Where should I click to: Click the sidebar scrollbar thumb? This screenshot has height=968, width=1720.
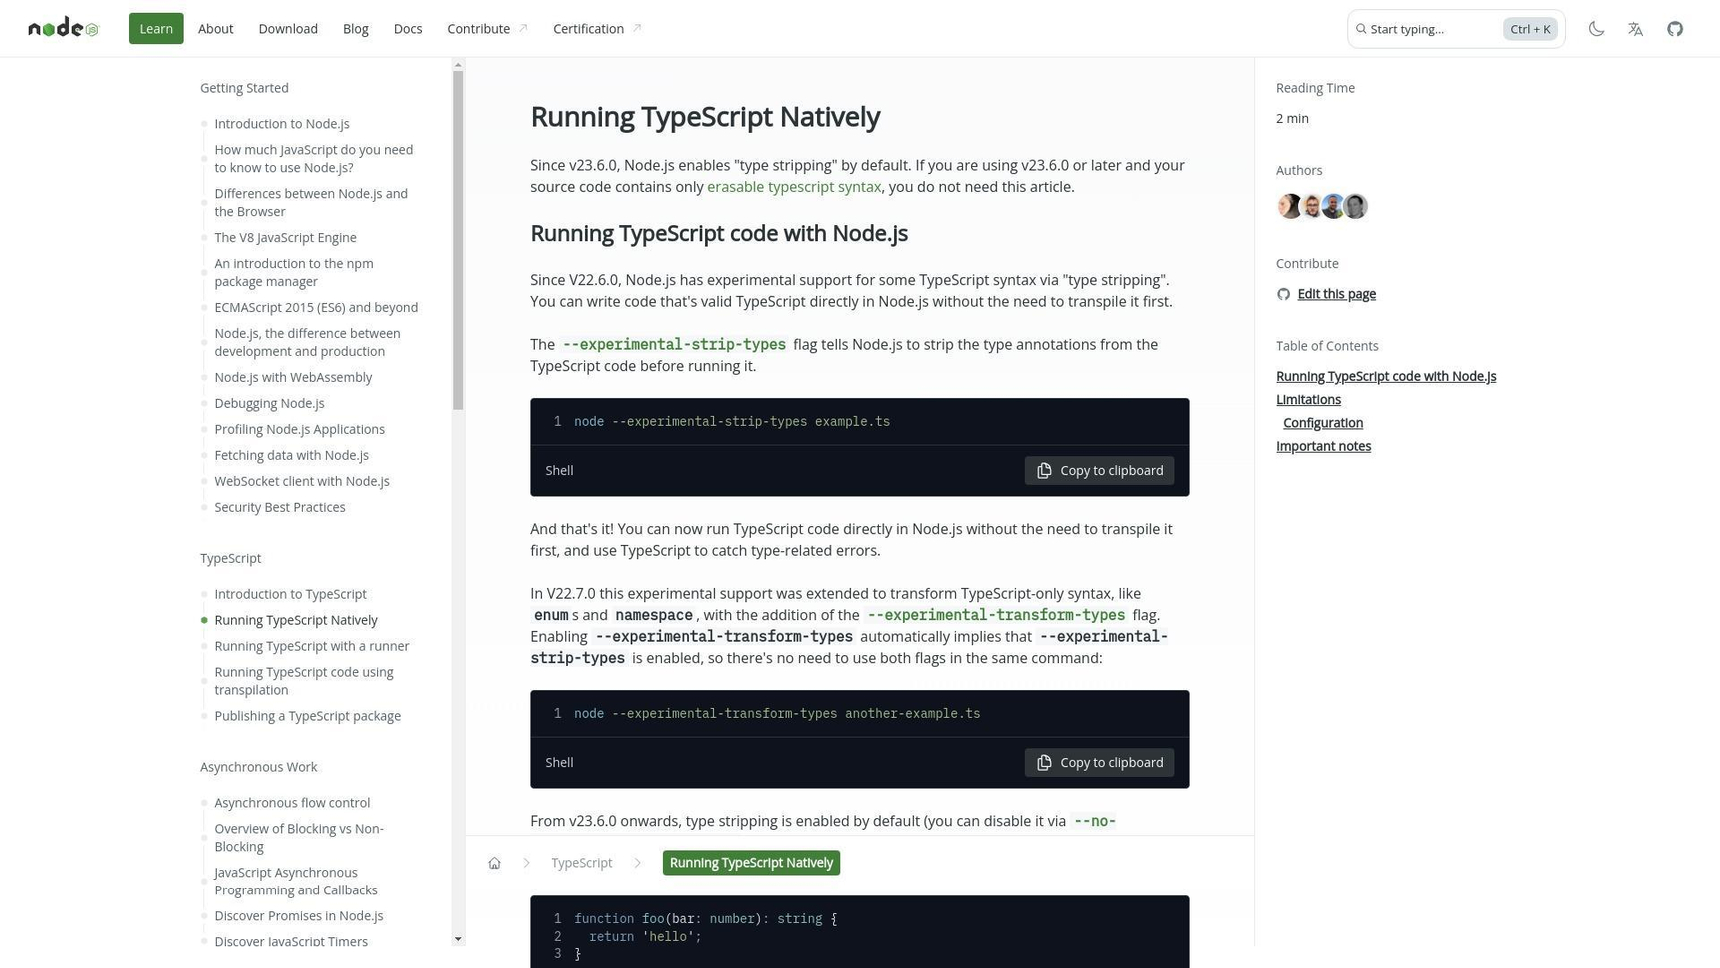[x=458, y=241]
